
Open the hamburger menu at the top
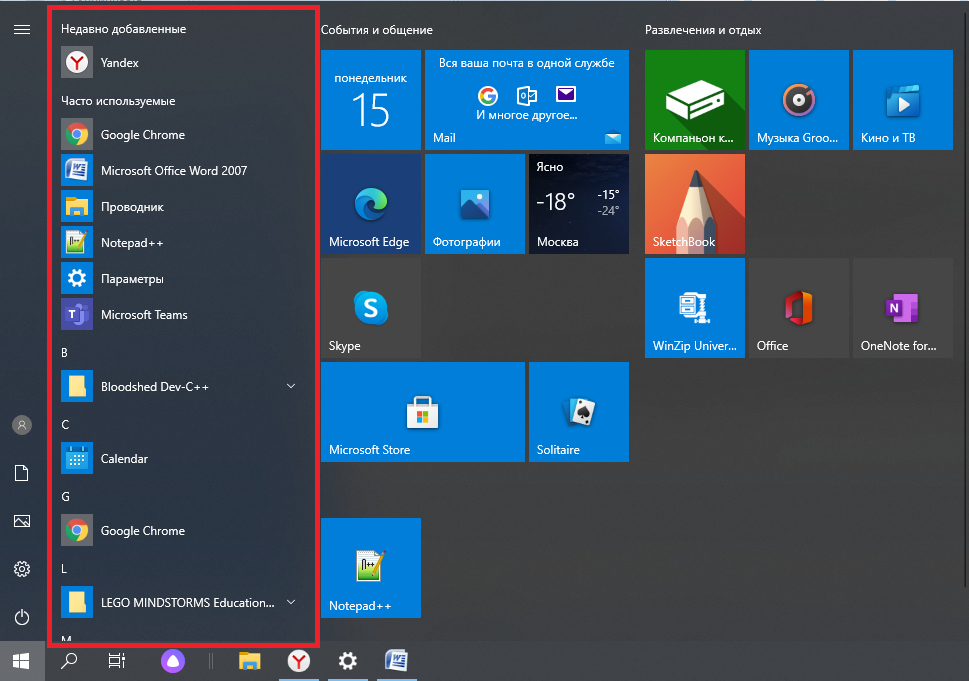click(22, 30)
